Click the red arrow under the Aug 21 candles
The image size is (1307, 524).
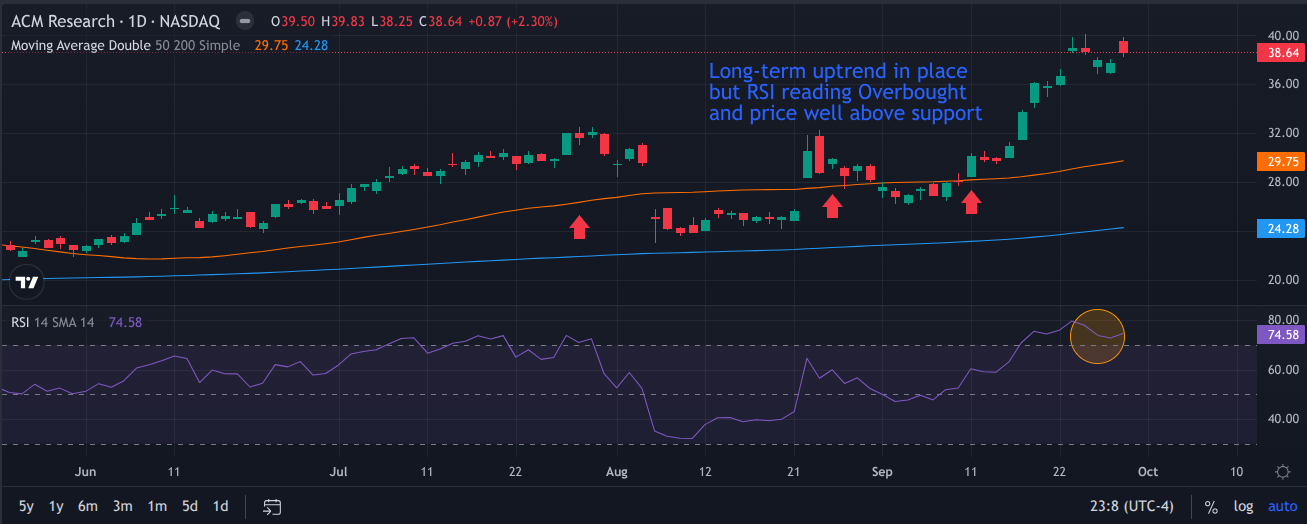click(832, 206)
